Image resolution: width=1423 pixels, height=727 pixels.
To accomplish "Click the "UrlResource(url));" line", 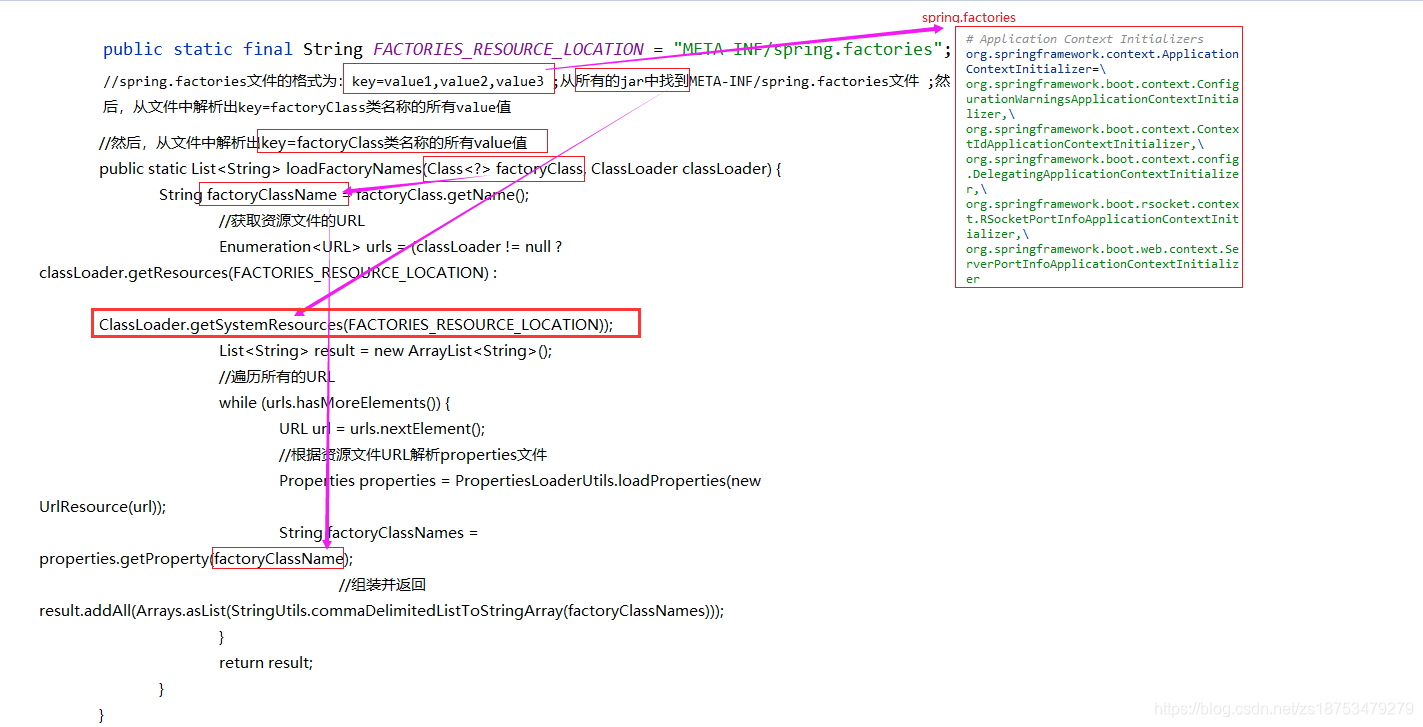I will pyautogui.click(x=103, y=506).
